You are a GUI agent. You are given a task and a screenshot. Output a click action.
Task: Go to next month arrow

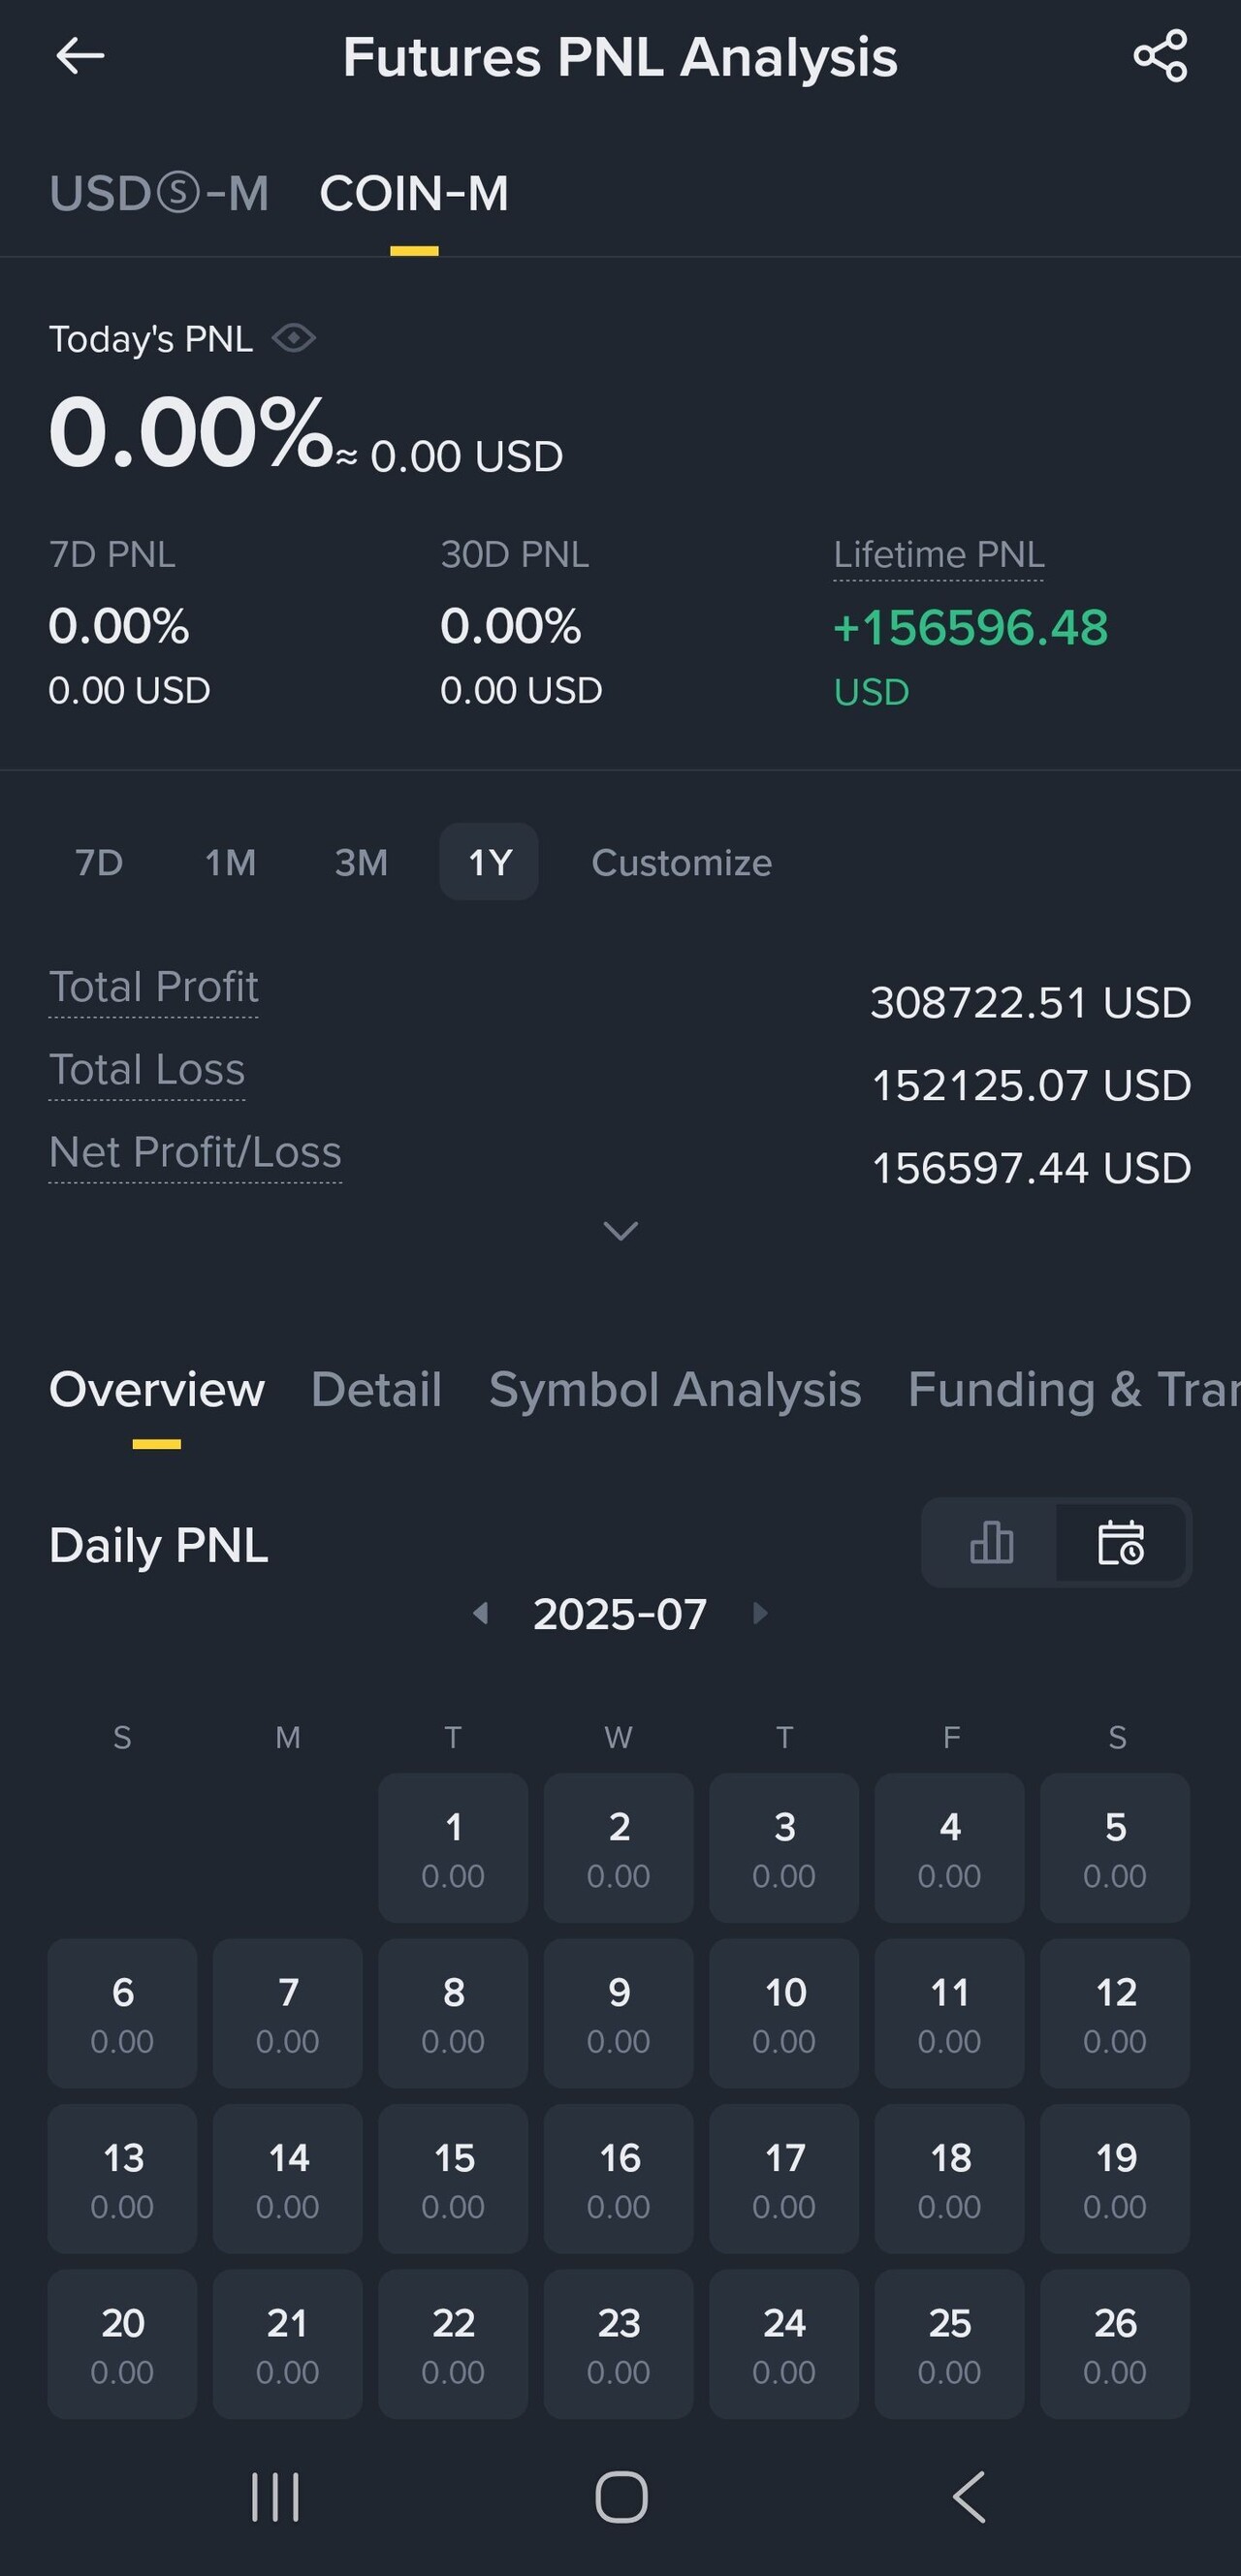pyautogui.click(x=760, y=1613)
